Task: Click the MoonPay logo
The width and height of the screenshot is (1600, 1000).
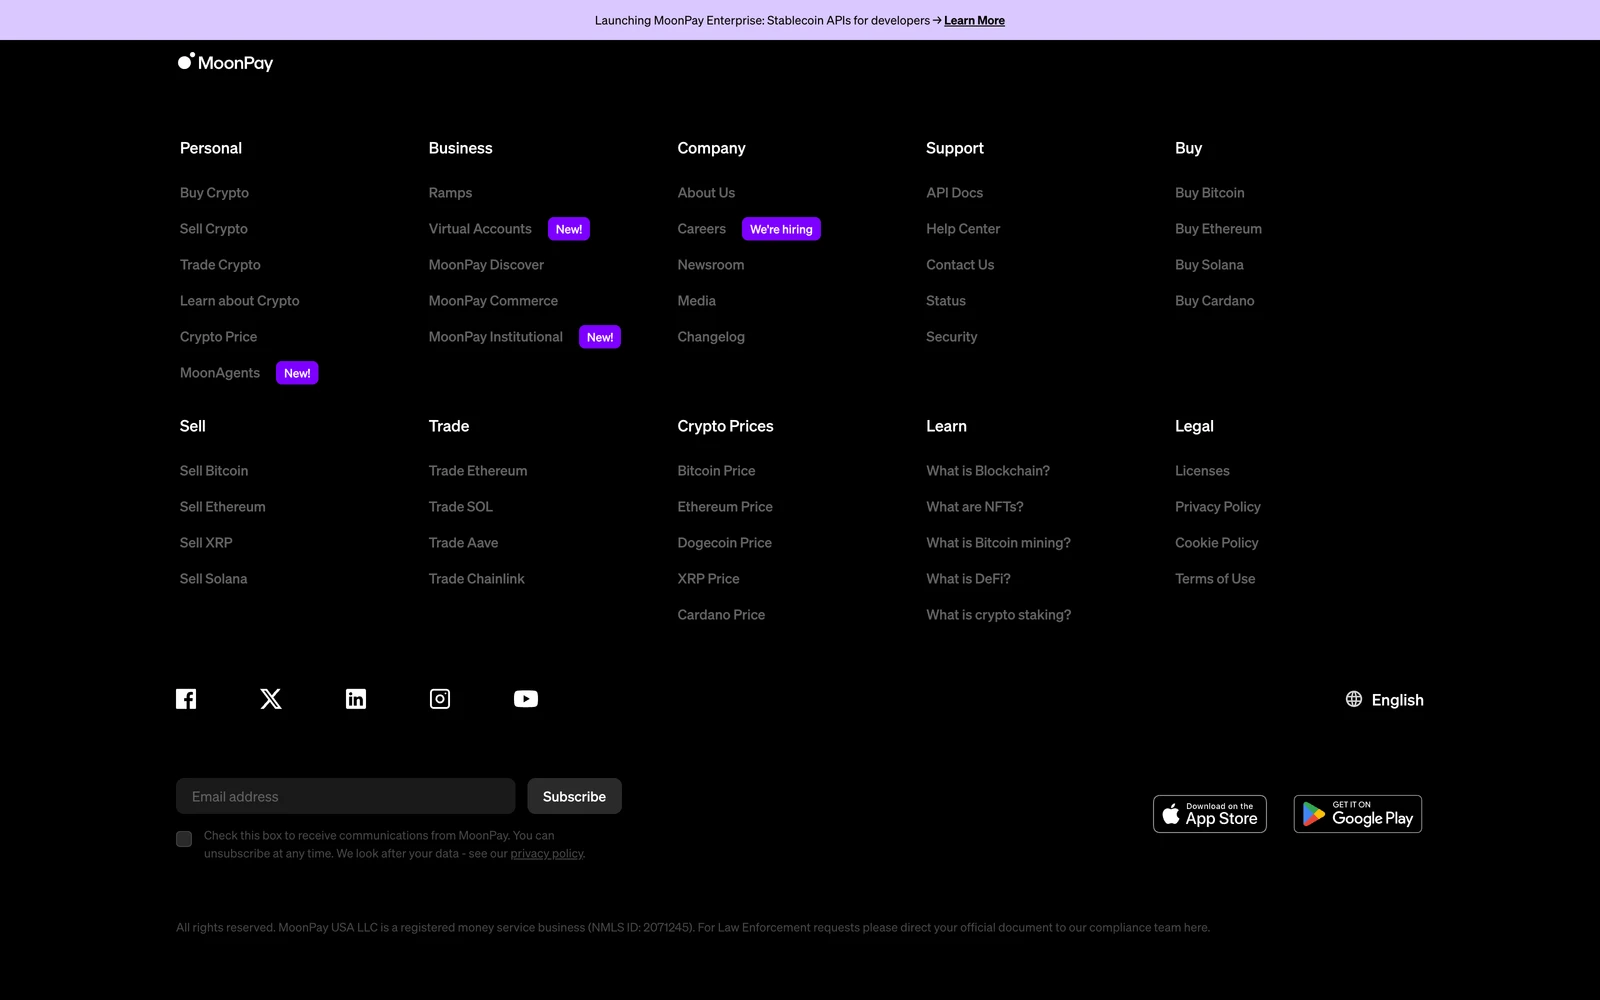Action: 225,62
